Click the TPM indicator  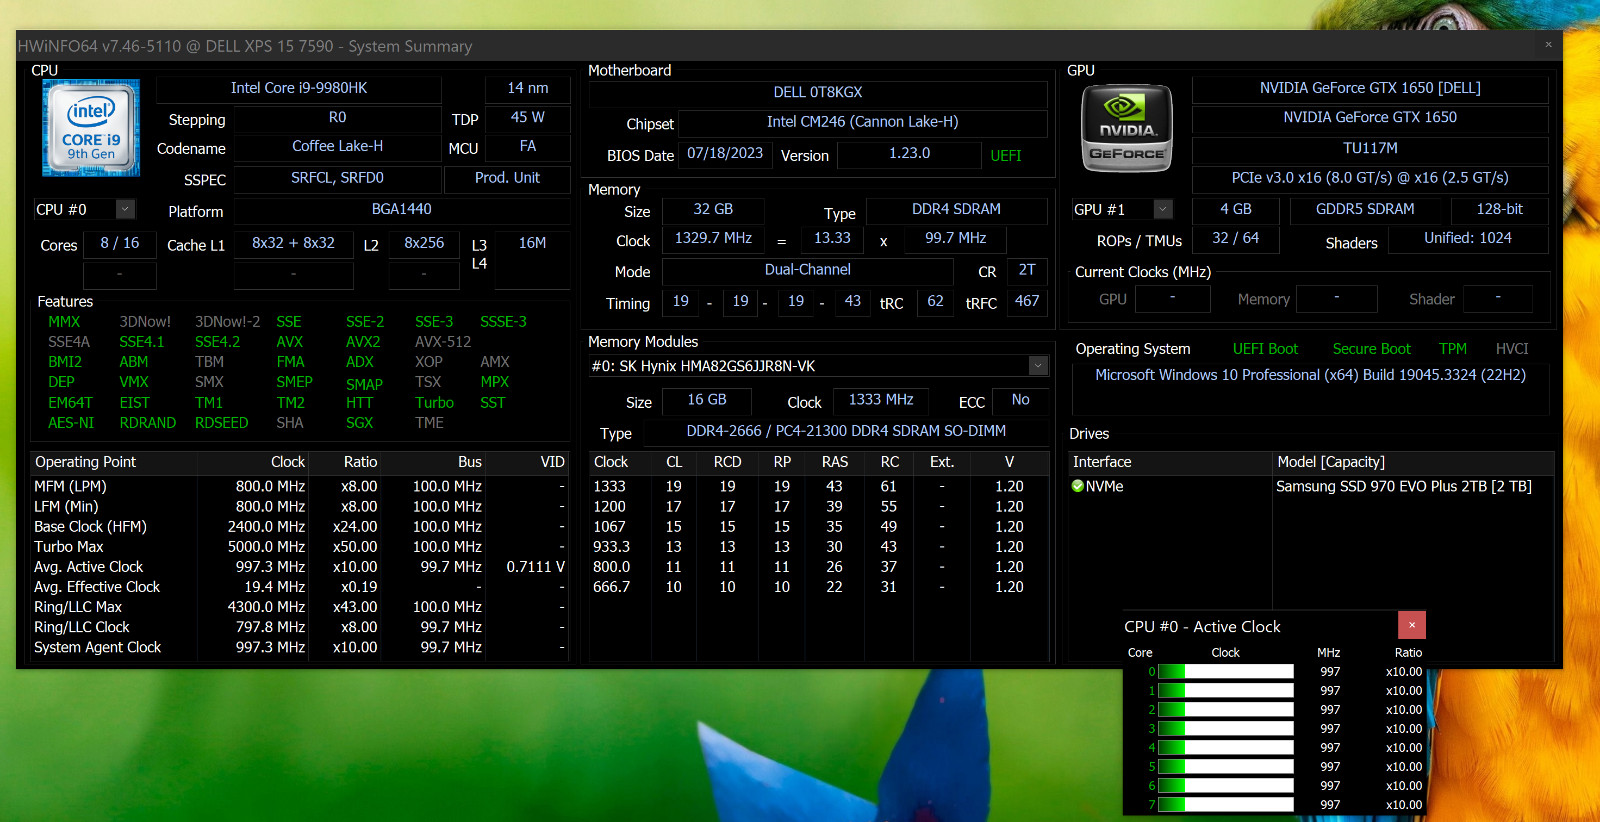(1452, 349)
